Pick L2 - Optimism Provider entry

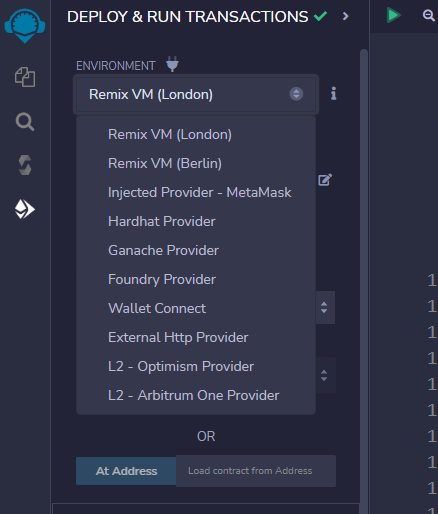pyautogui.click(x=181, y=366)
